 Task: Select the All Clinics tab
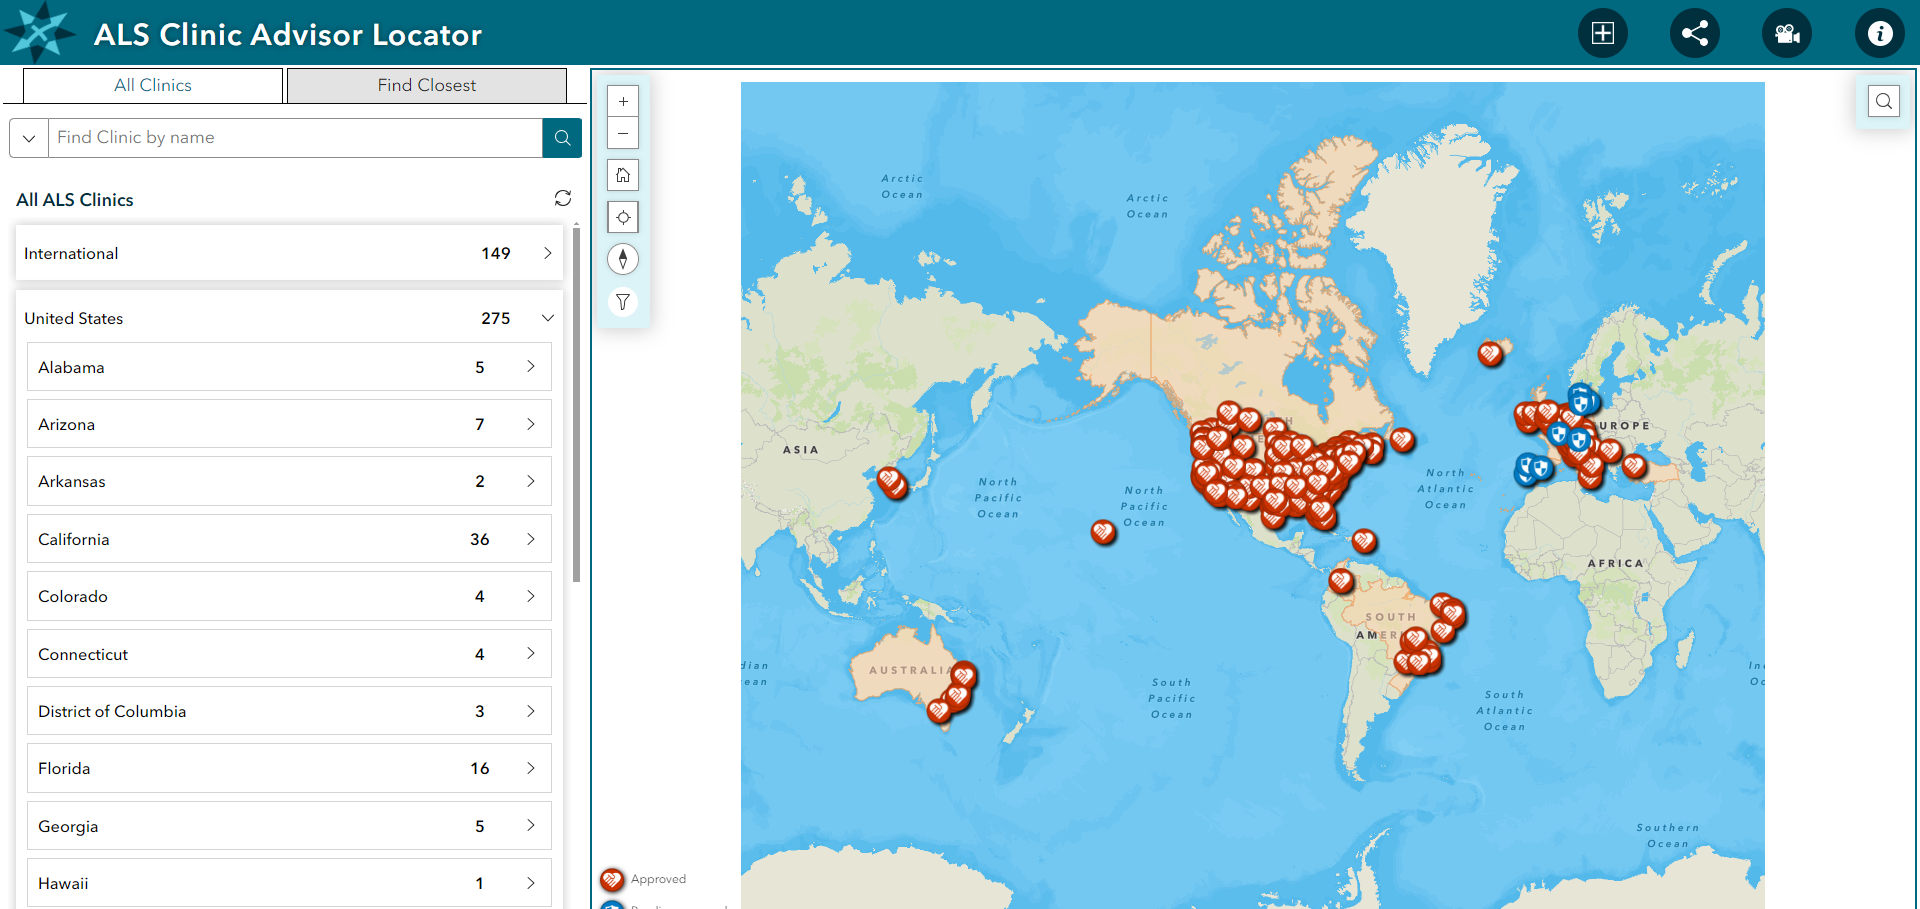152,85
